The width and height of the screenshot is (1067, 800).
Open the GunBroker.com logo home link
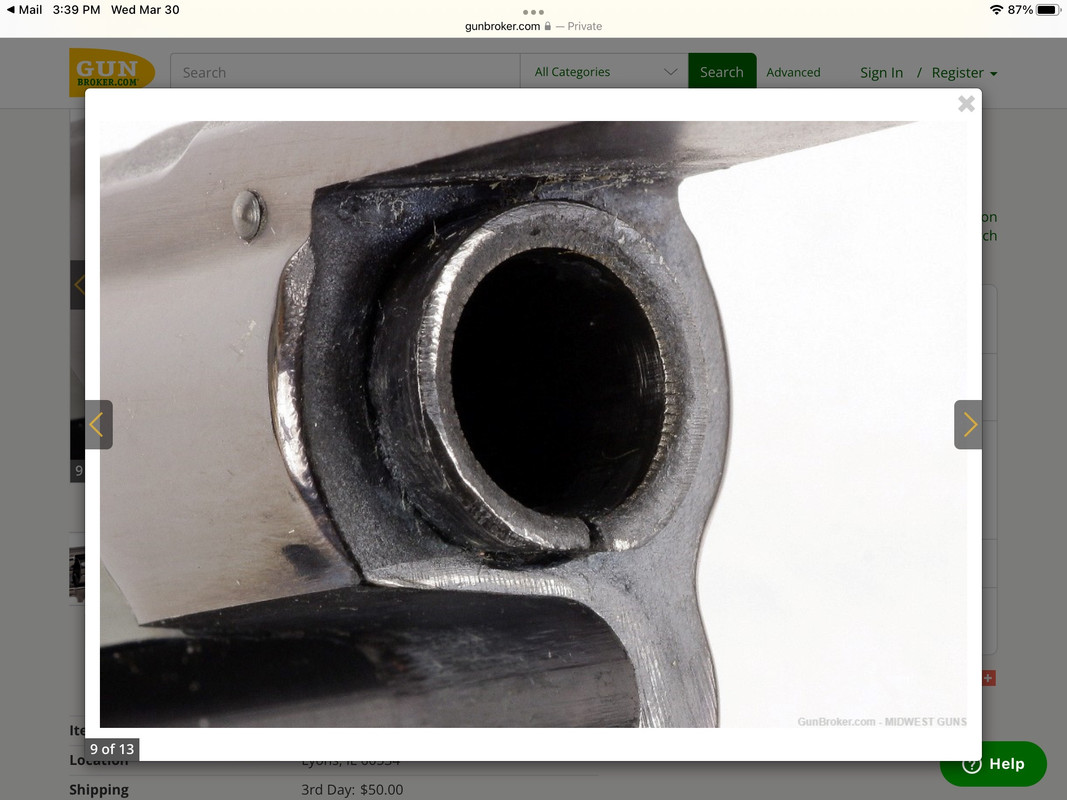pos(112,72)
